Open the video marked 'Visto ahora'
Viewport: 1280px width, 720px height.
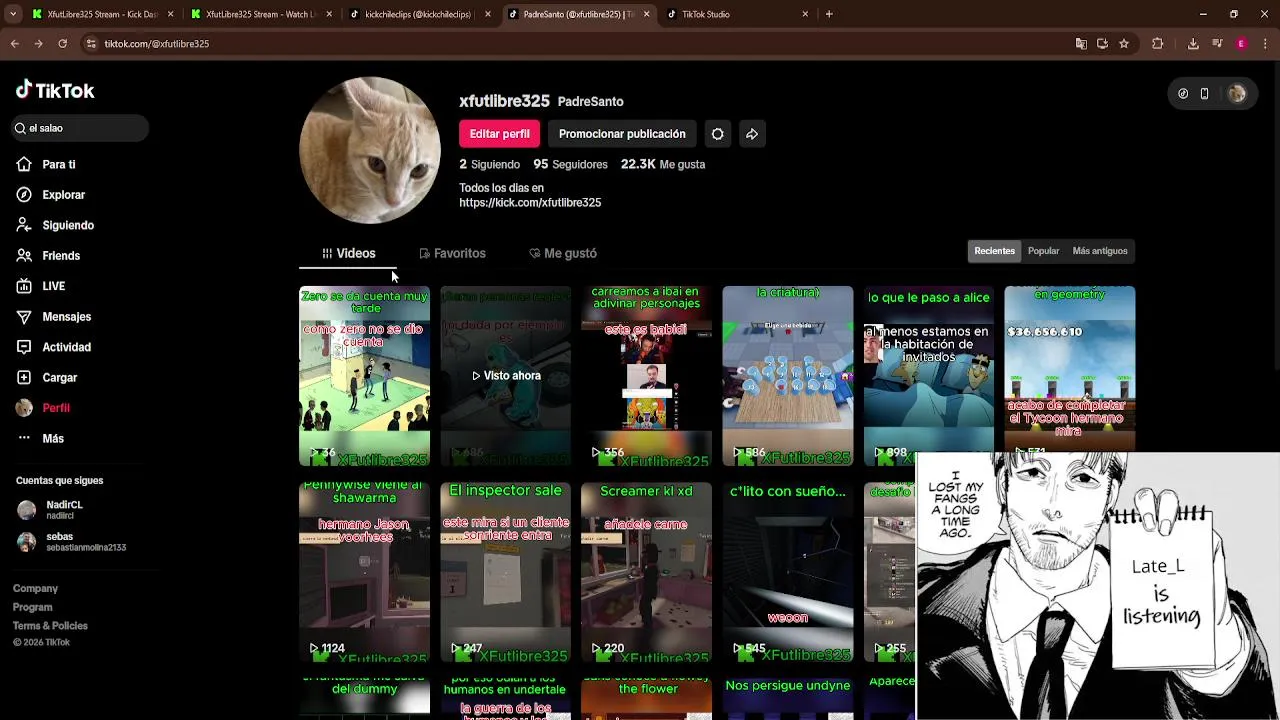(505, 376)
